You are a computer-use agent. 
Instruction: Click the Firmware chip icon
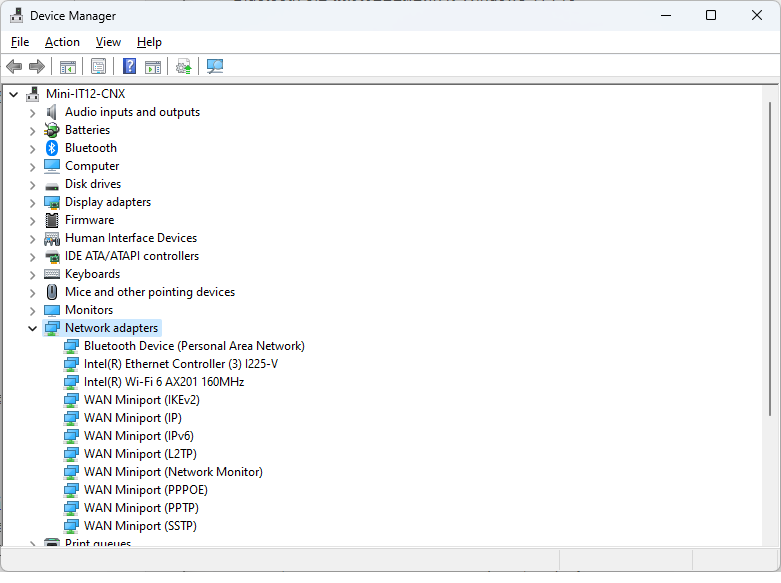pyautogui.click(x=52, y=220)
